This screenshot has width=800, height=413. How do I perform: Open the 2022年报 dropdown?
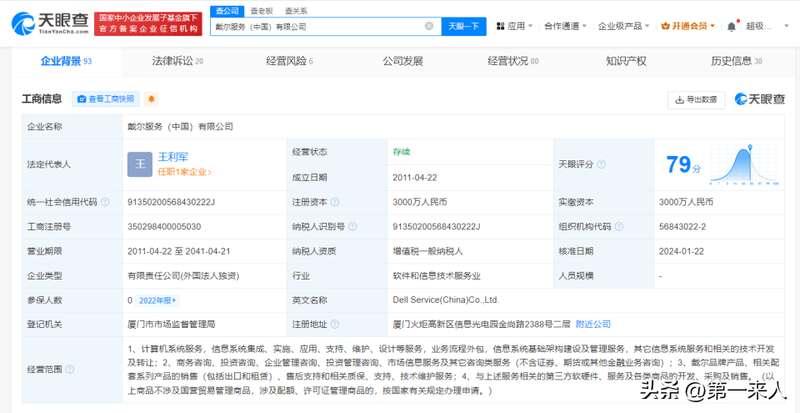158,300
